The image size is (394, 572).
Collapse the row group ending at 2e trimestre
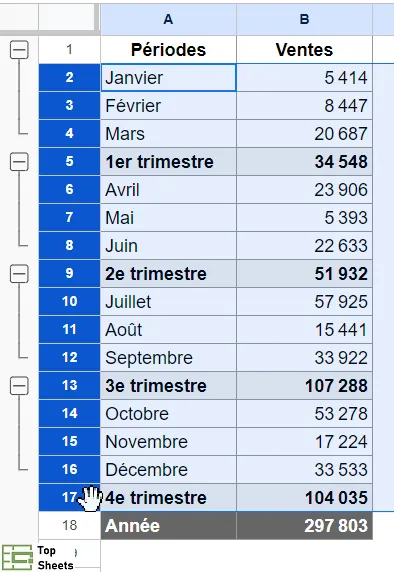coord(19,162)
